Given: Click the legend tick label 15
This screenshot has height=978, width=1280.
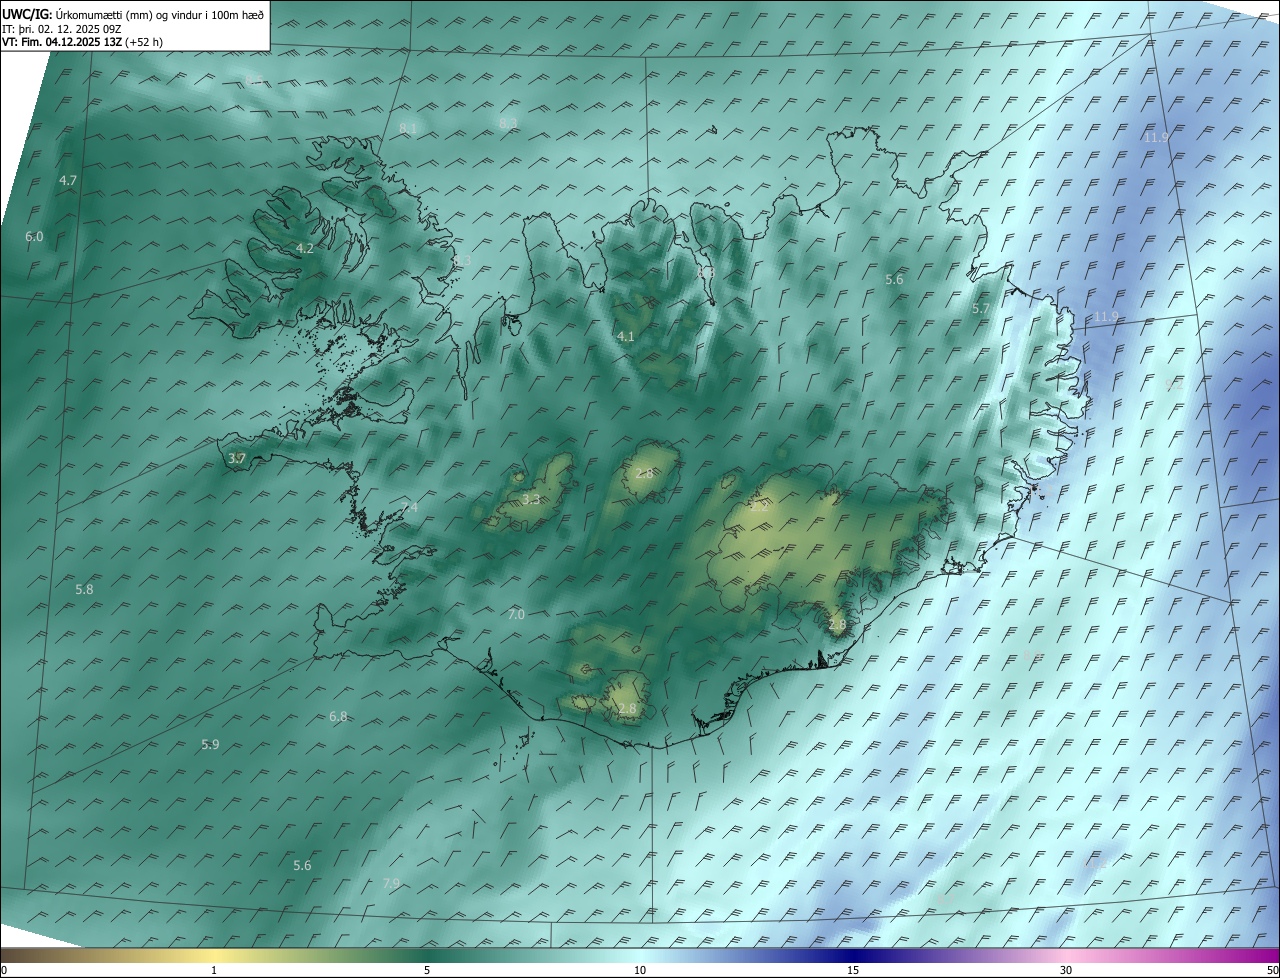Looking at the screenshot, I should point(853,970).
